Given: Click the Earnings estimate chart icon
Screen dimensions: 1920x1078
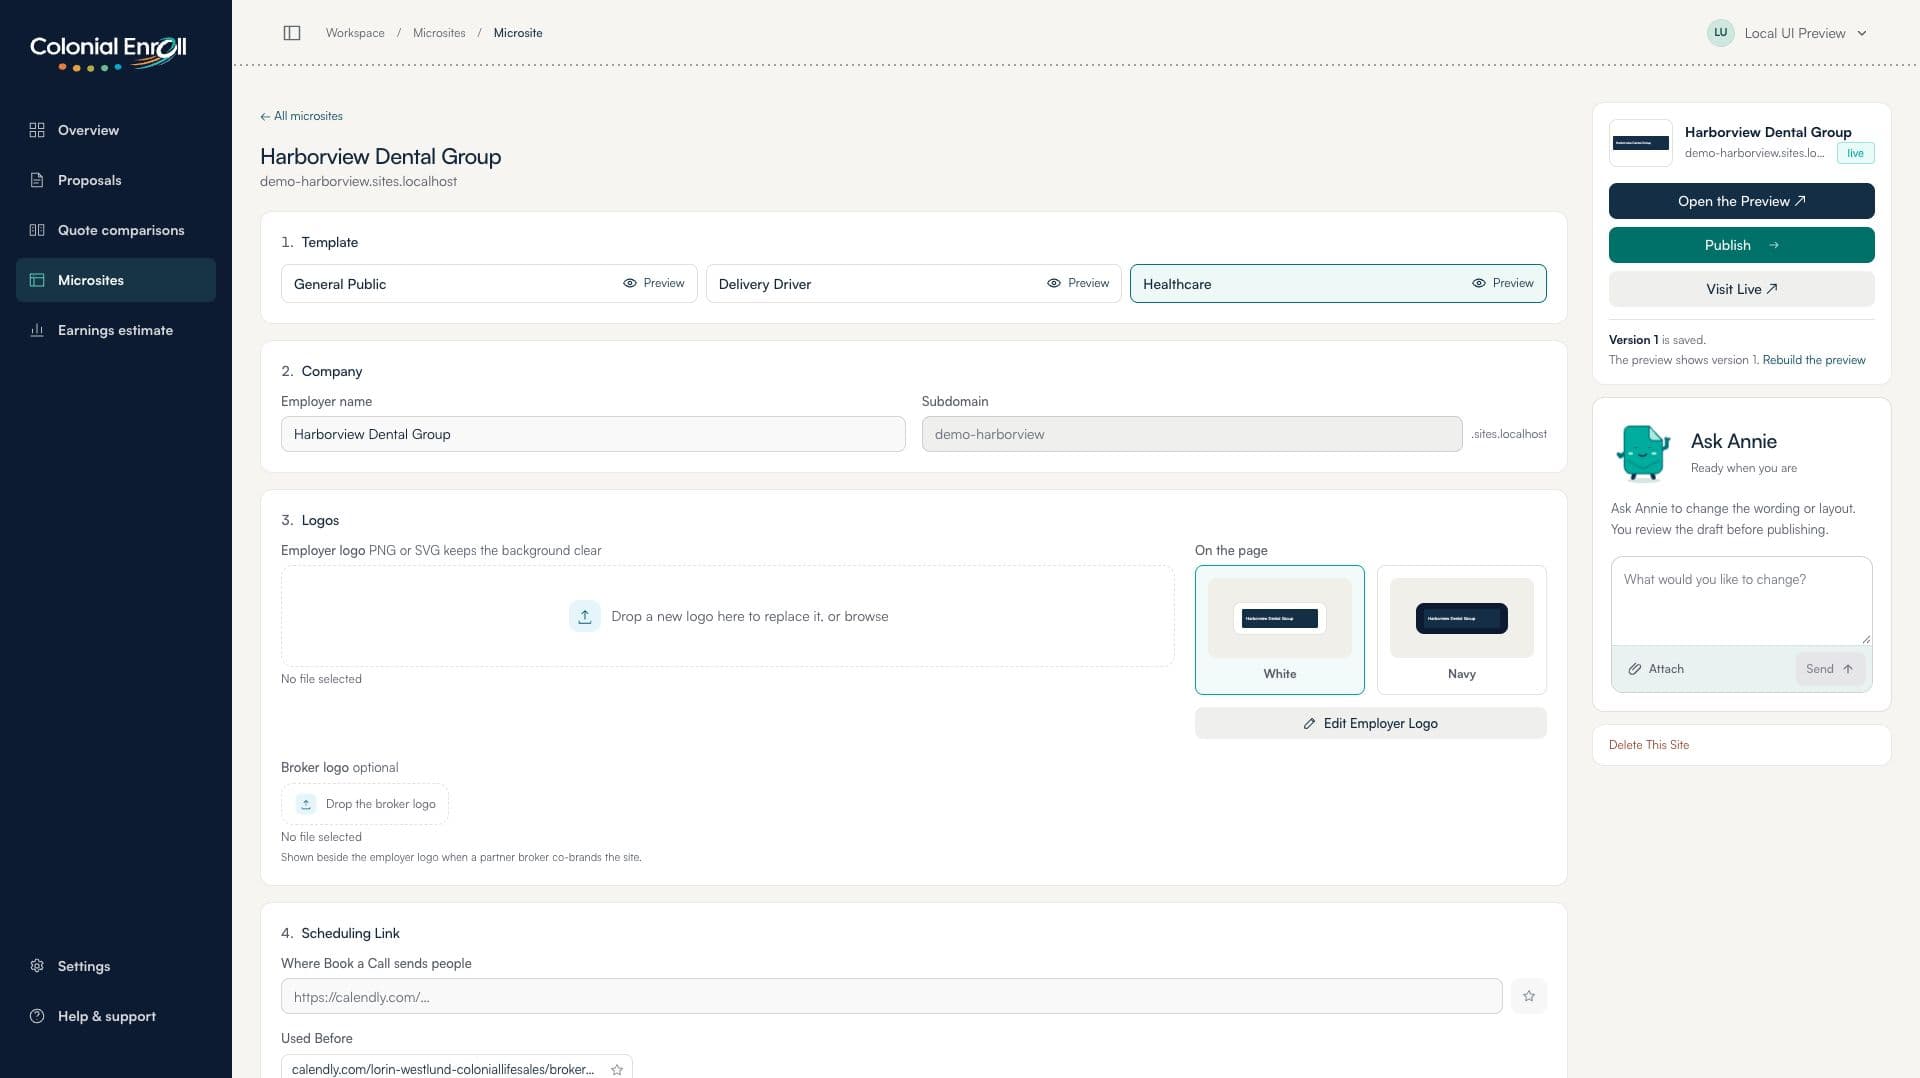Looking at the screenshot, I should [37, 330].
